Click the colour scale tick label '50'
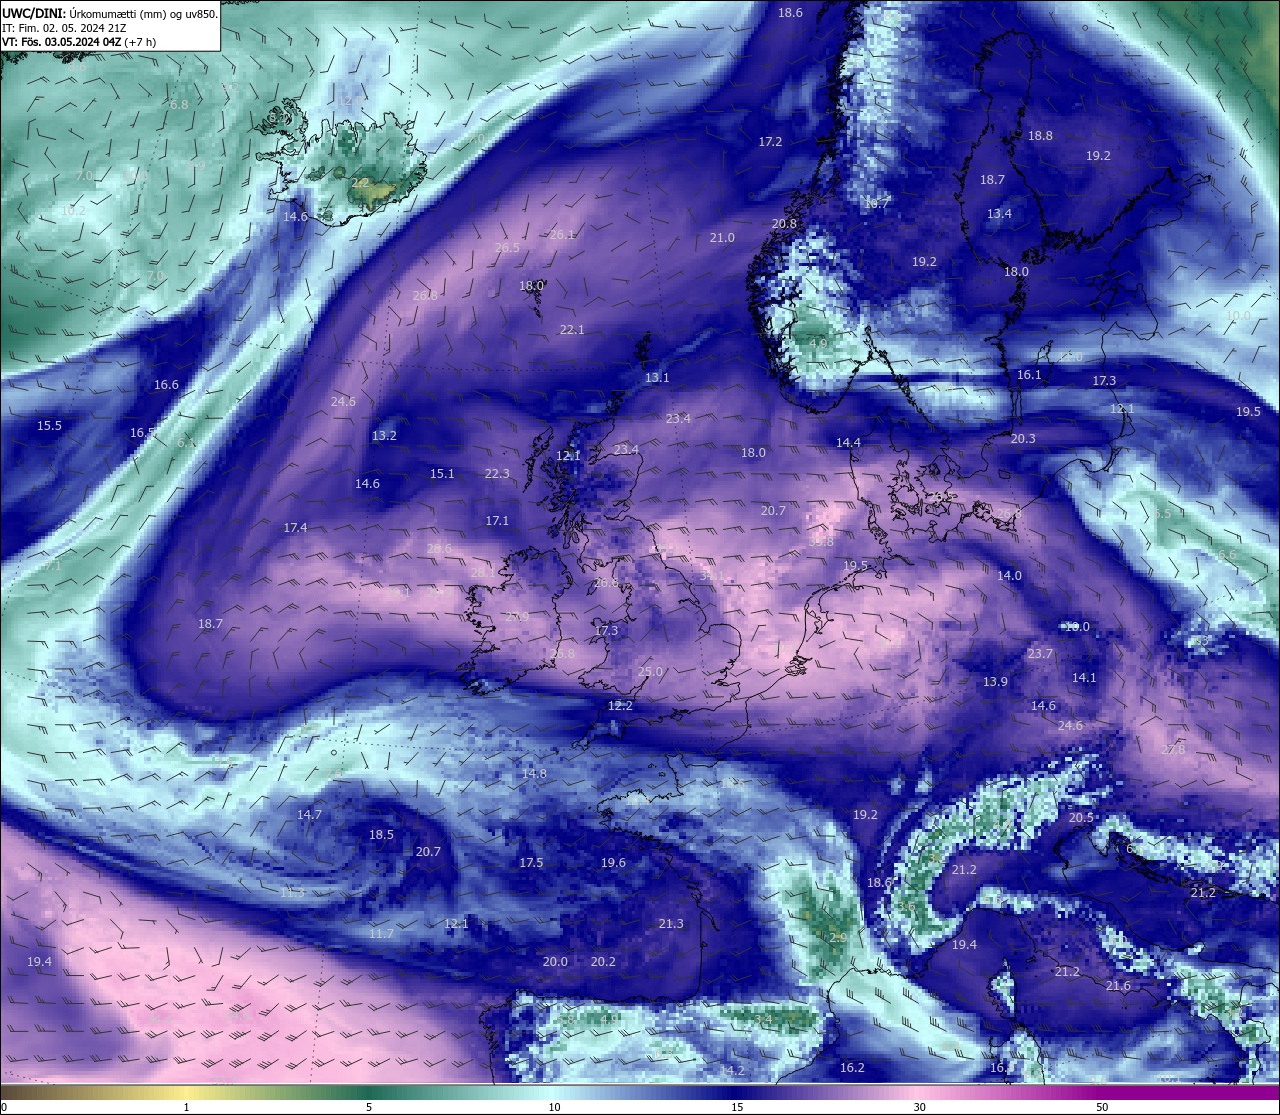The width and height of the screenshot is (1280, 1115). 1102,1107
